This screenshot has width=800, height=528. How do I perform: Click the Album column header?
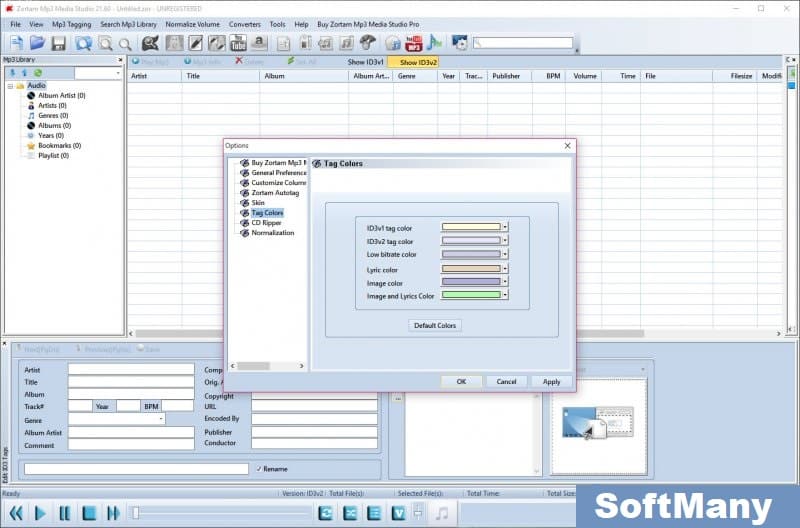(x=304, y=76)
